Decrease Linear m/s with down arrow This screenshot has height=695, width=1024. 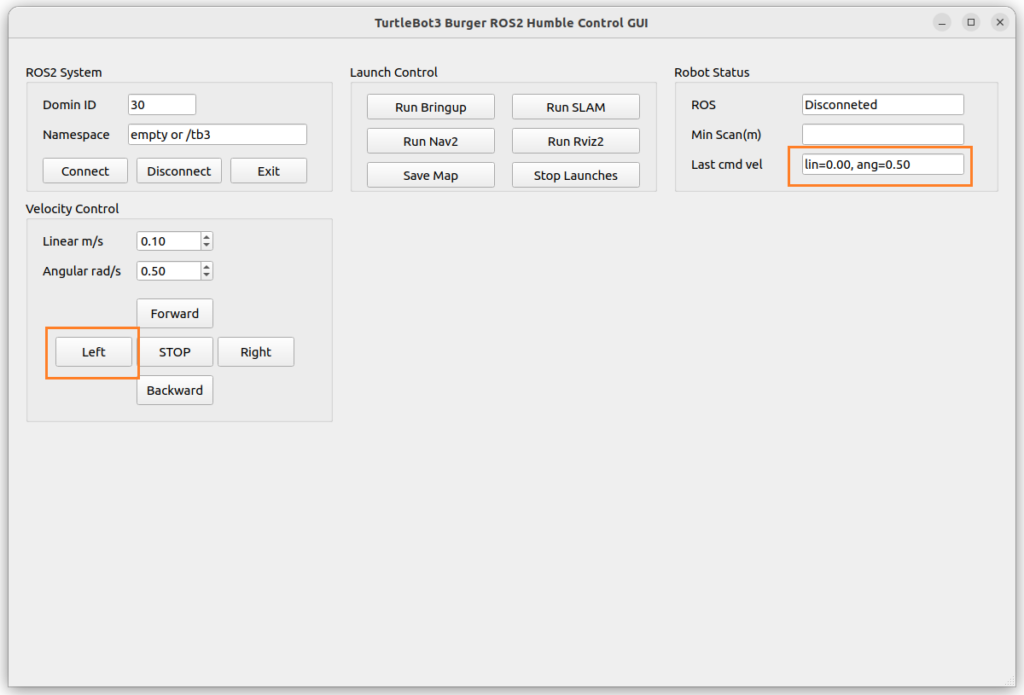click(x=206, y=246)
